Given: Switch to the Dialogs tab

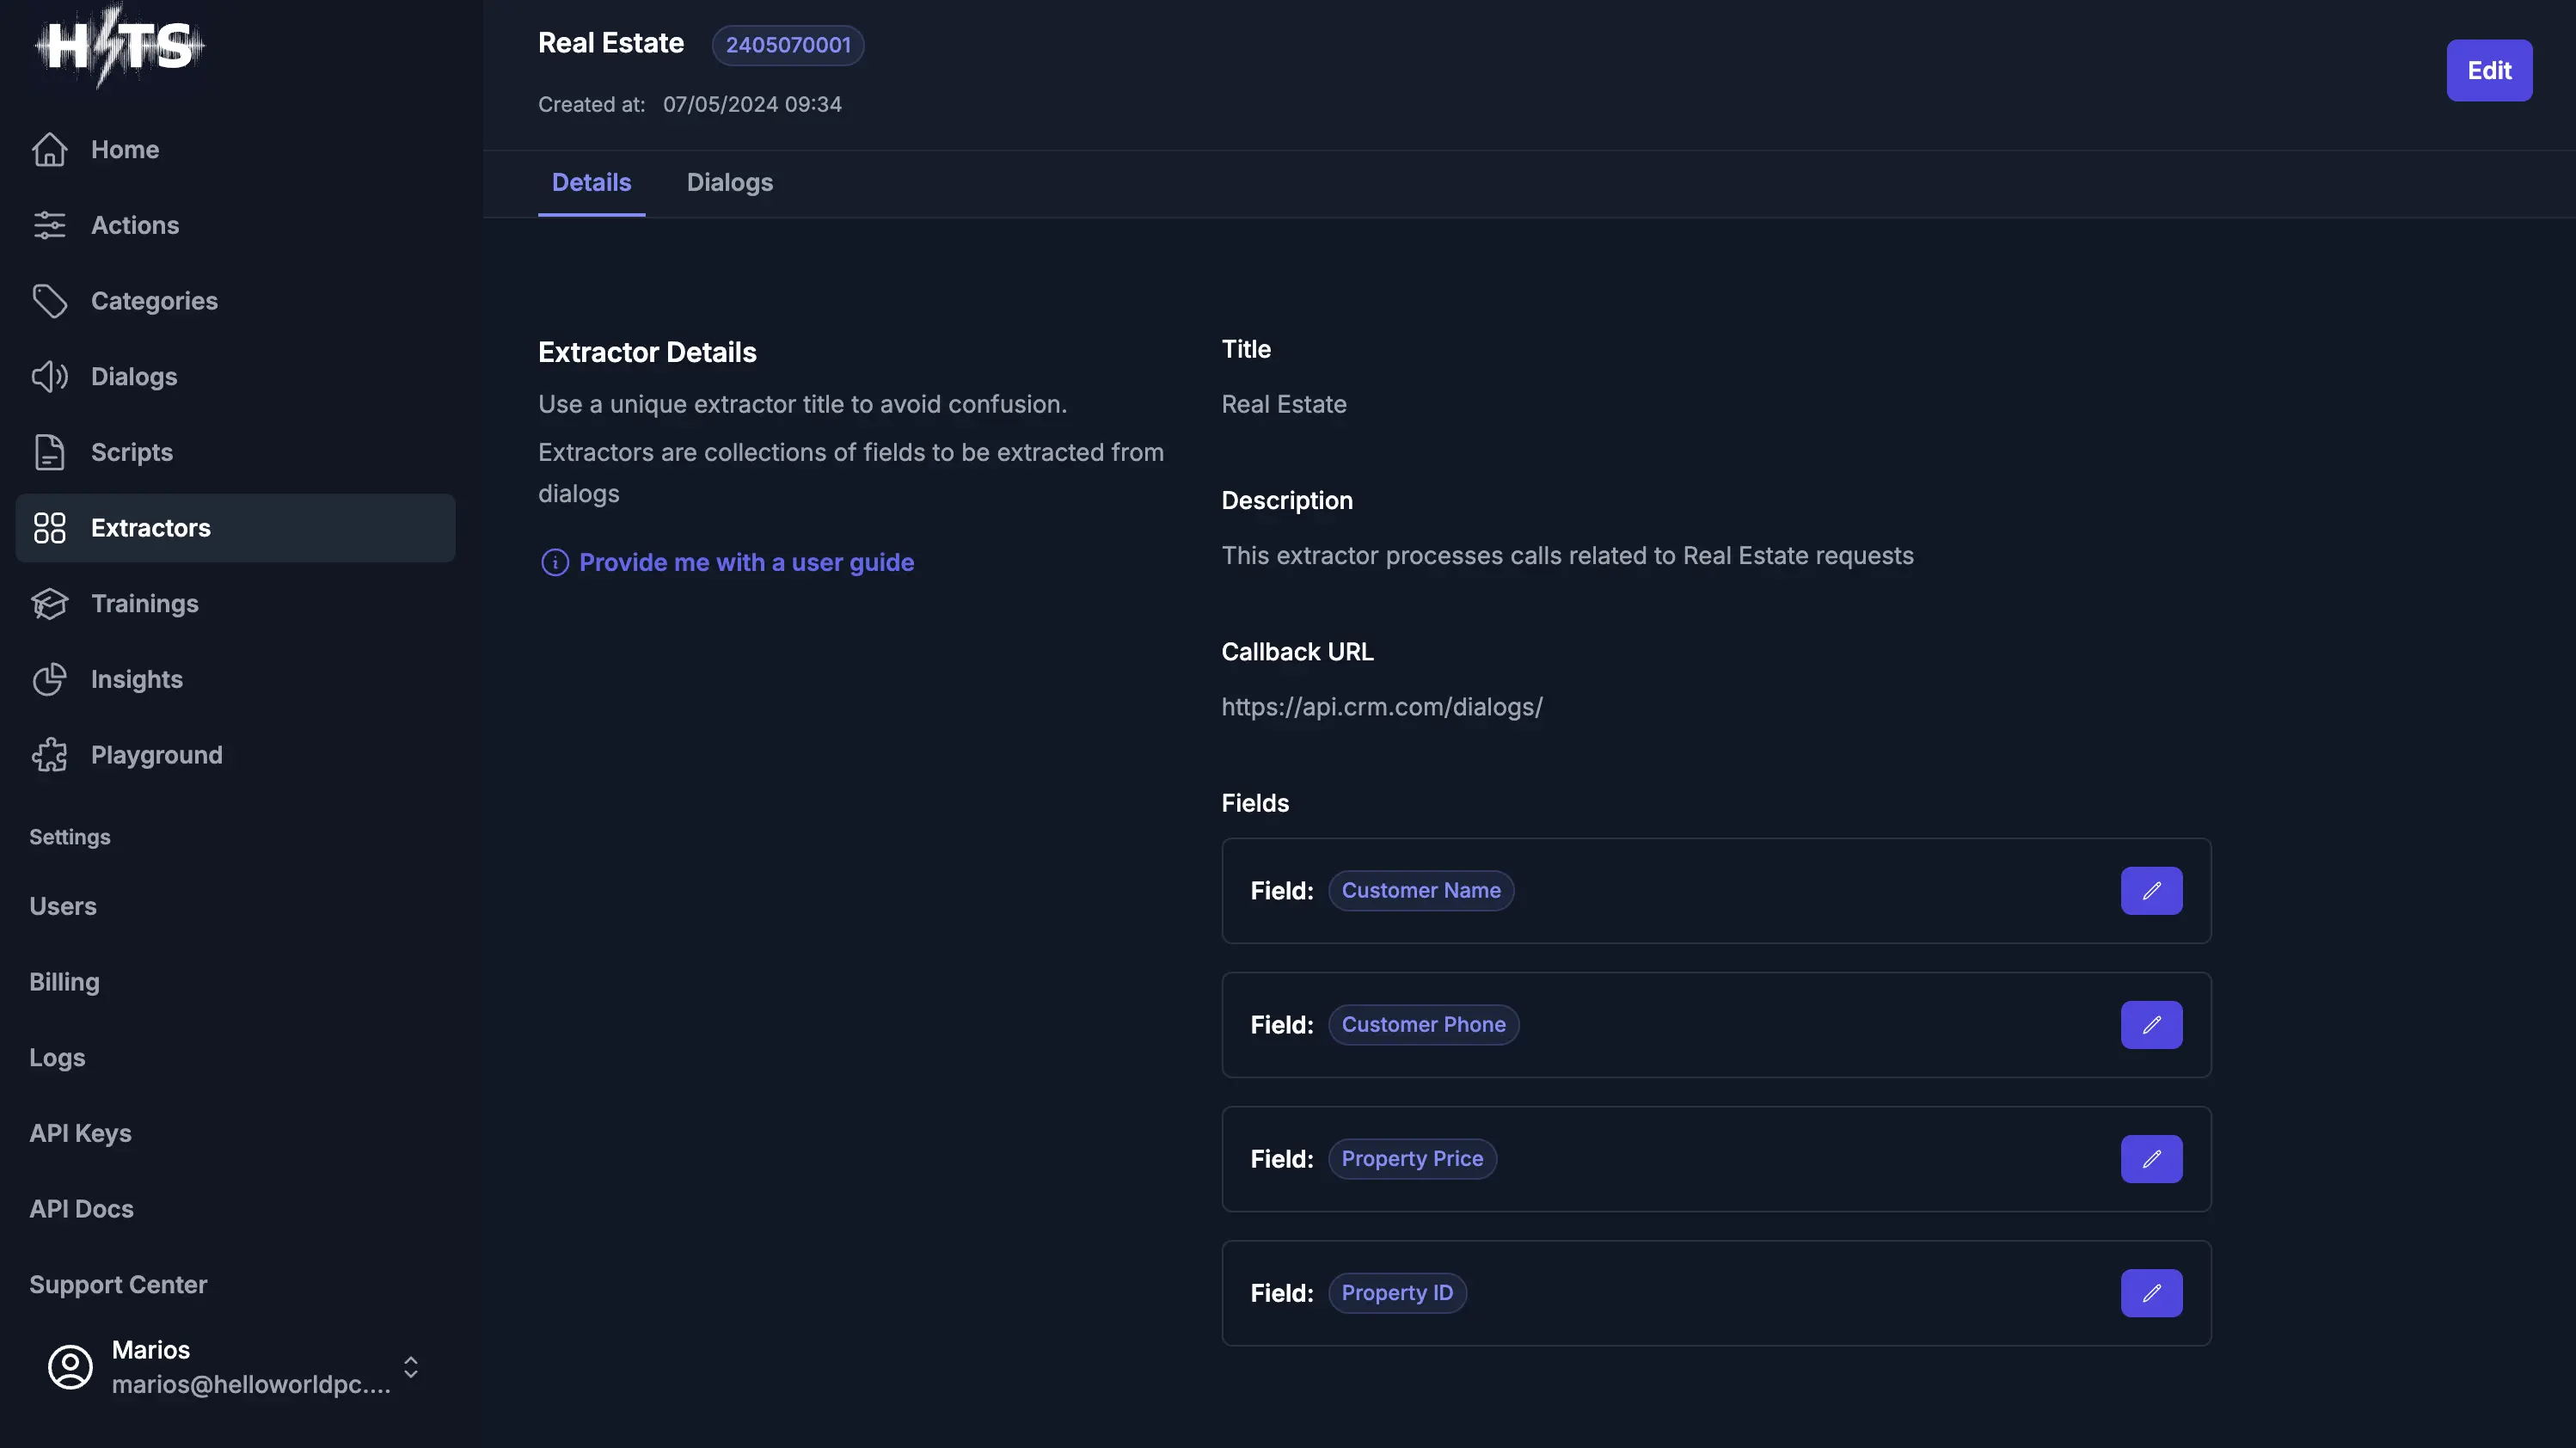Looking at the screenshot, I should [x=729, y=183].
